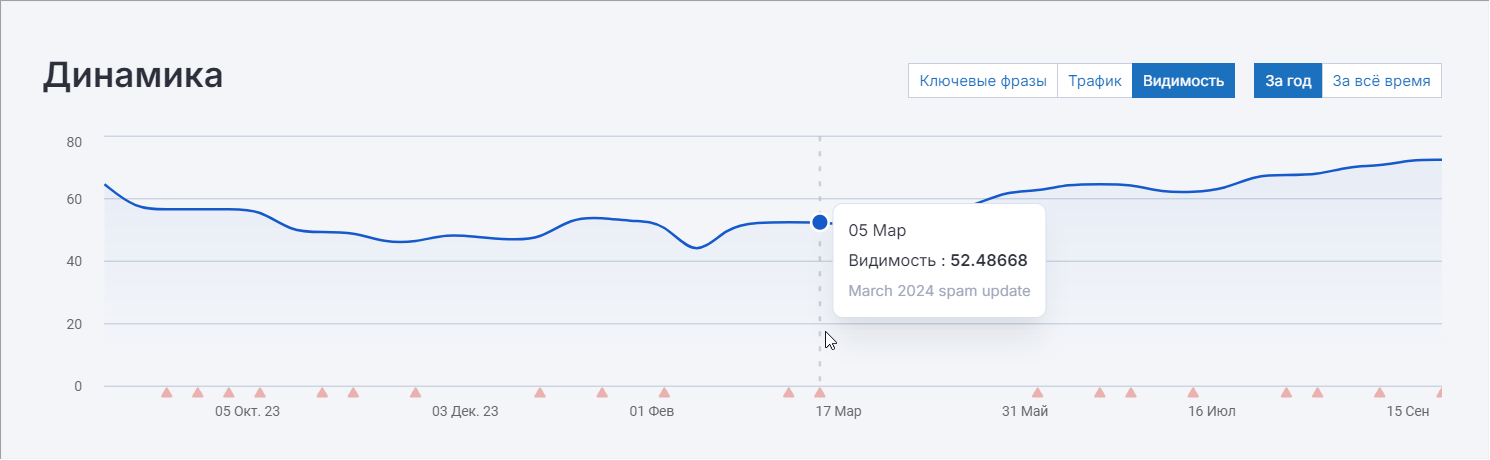Click the 17 Мар x-axis label
This screenshot has width=1490, height=460.
coord(837,411)
